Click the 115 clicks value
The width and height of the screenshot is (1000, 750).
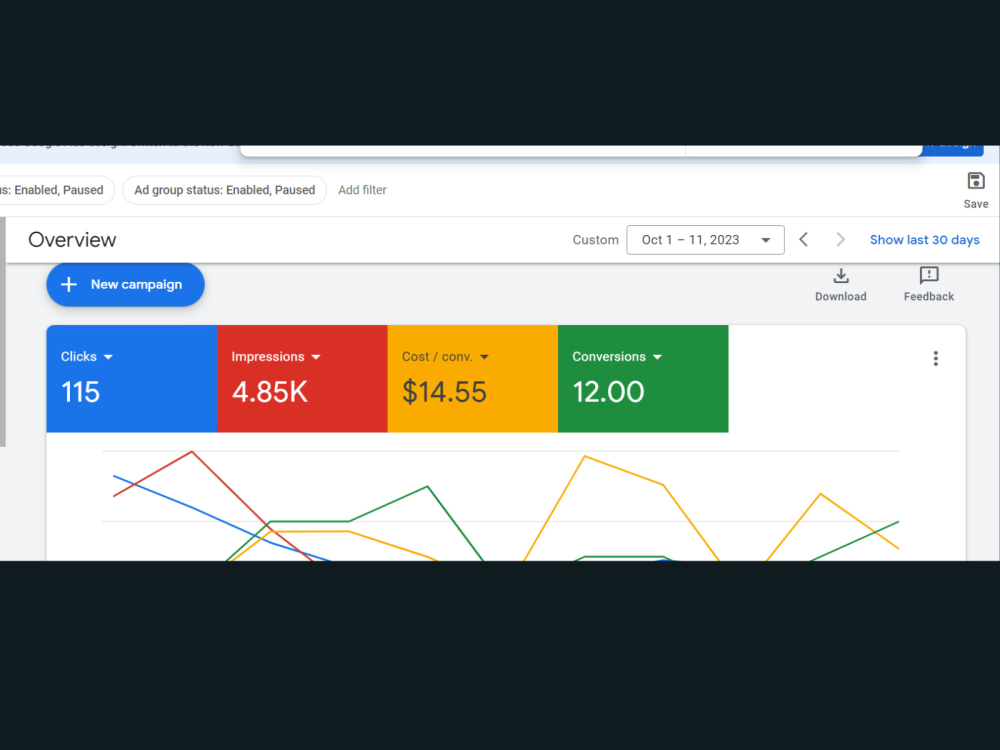coord(80,392)
